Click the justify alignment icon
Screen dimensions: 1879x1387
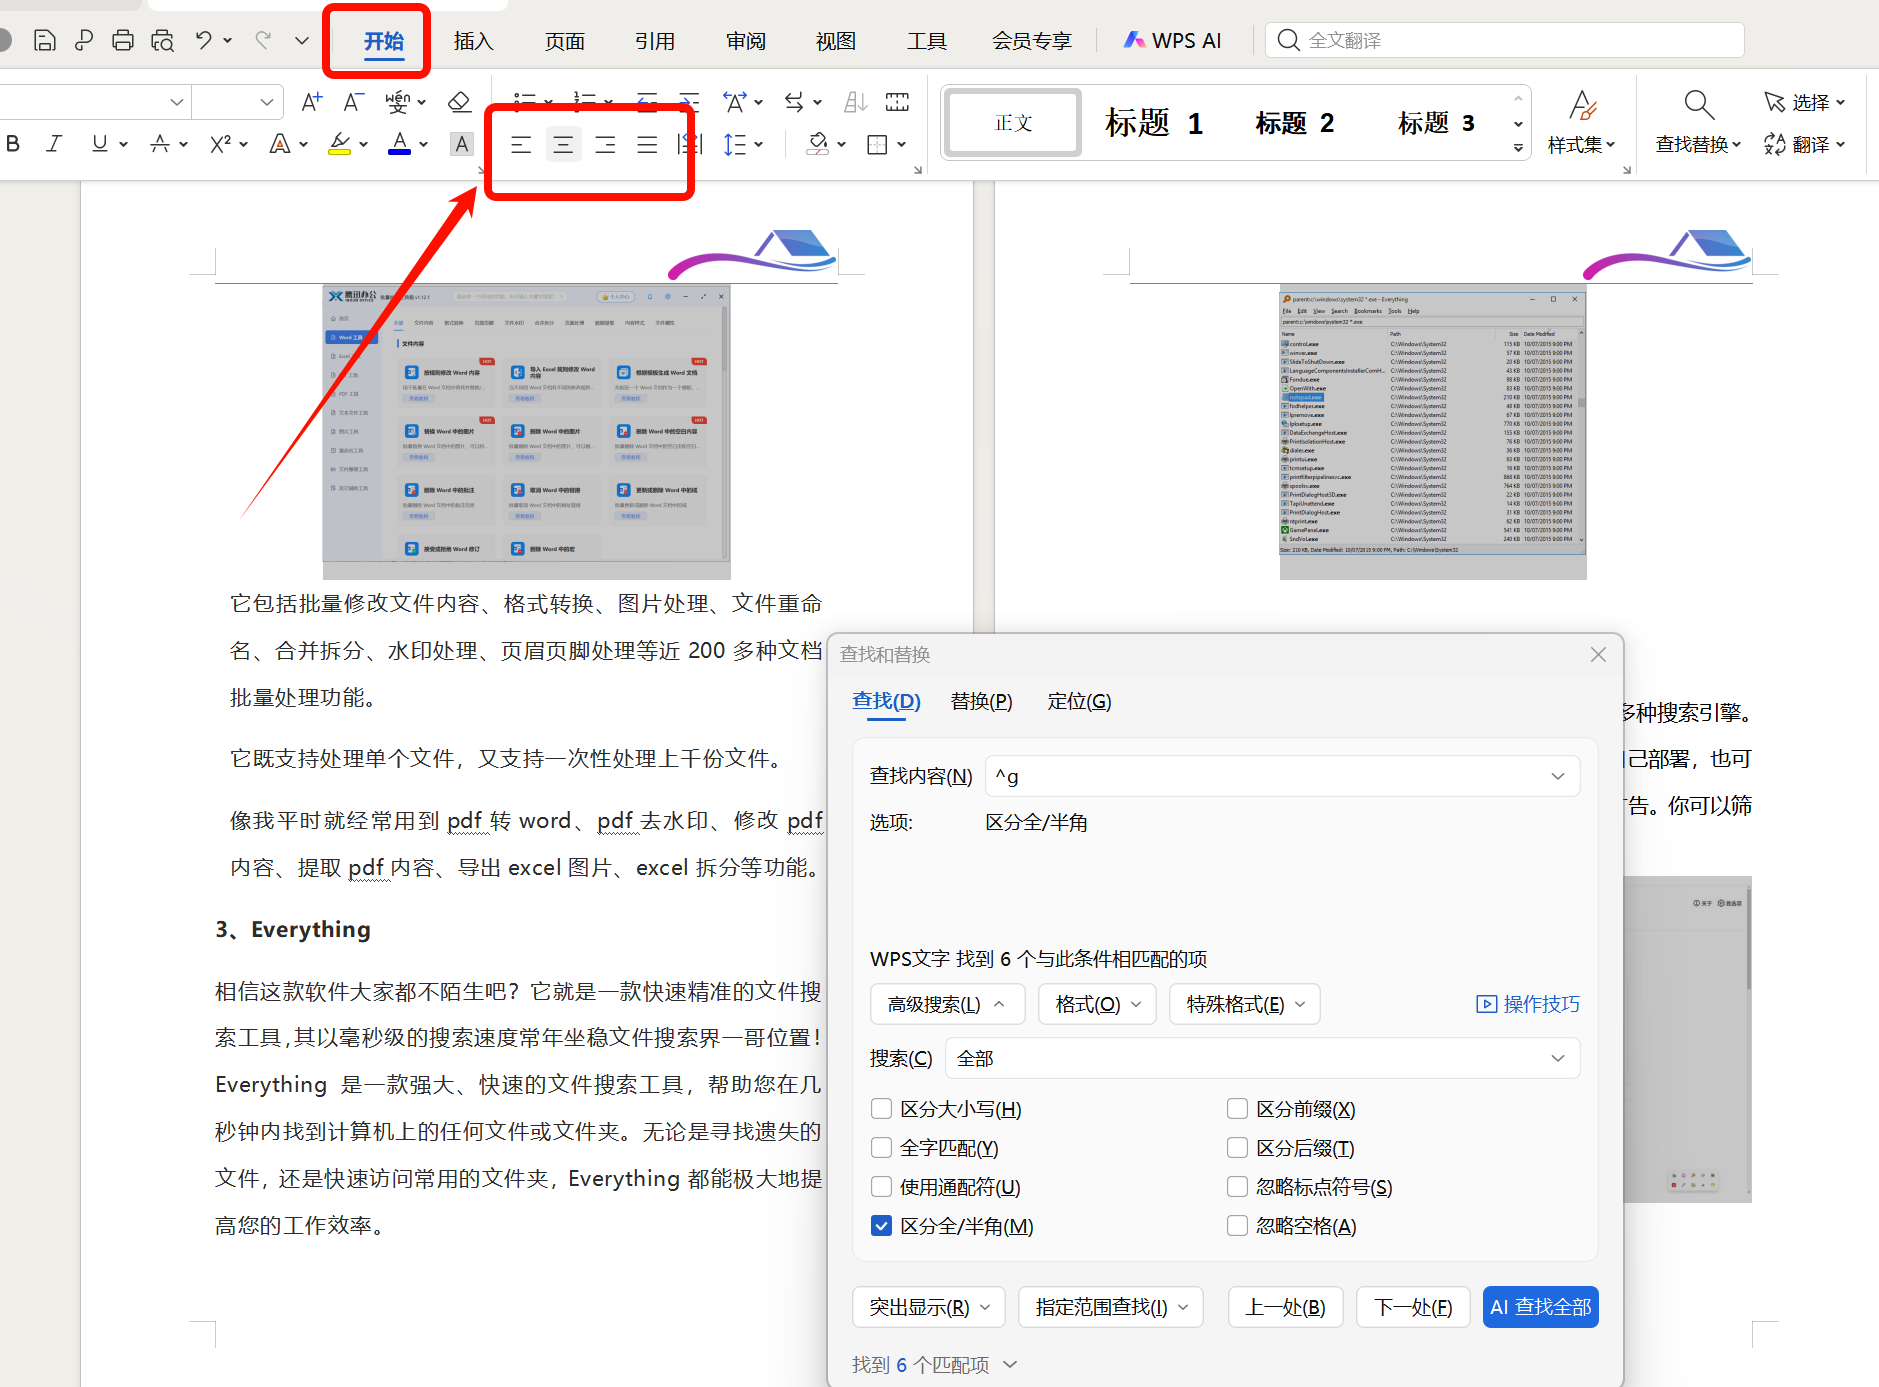(x=647, y=144)
